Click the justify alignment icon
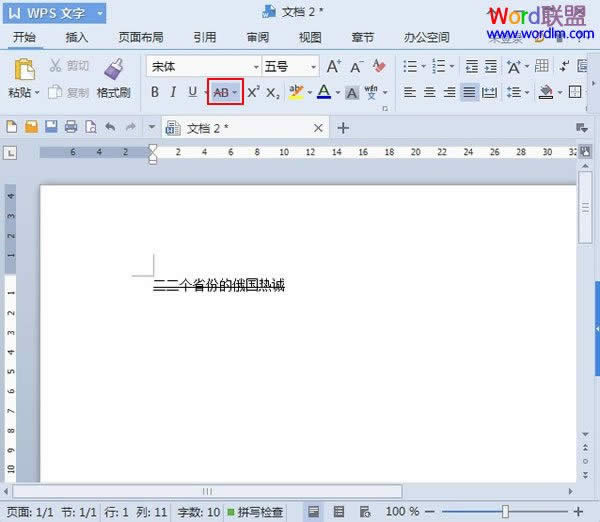 pos(470,92)
